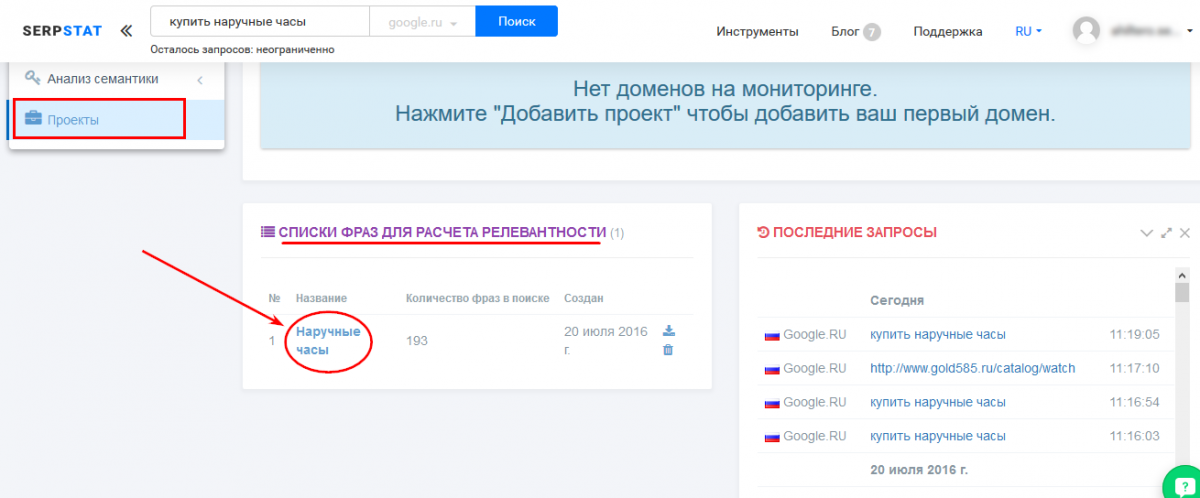Expand the Последние запросы panel to fullscreen
Image resolution: width=1200 pixels, height=498 pixels.
point(1166,233)
